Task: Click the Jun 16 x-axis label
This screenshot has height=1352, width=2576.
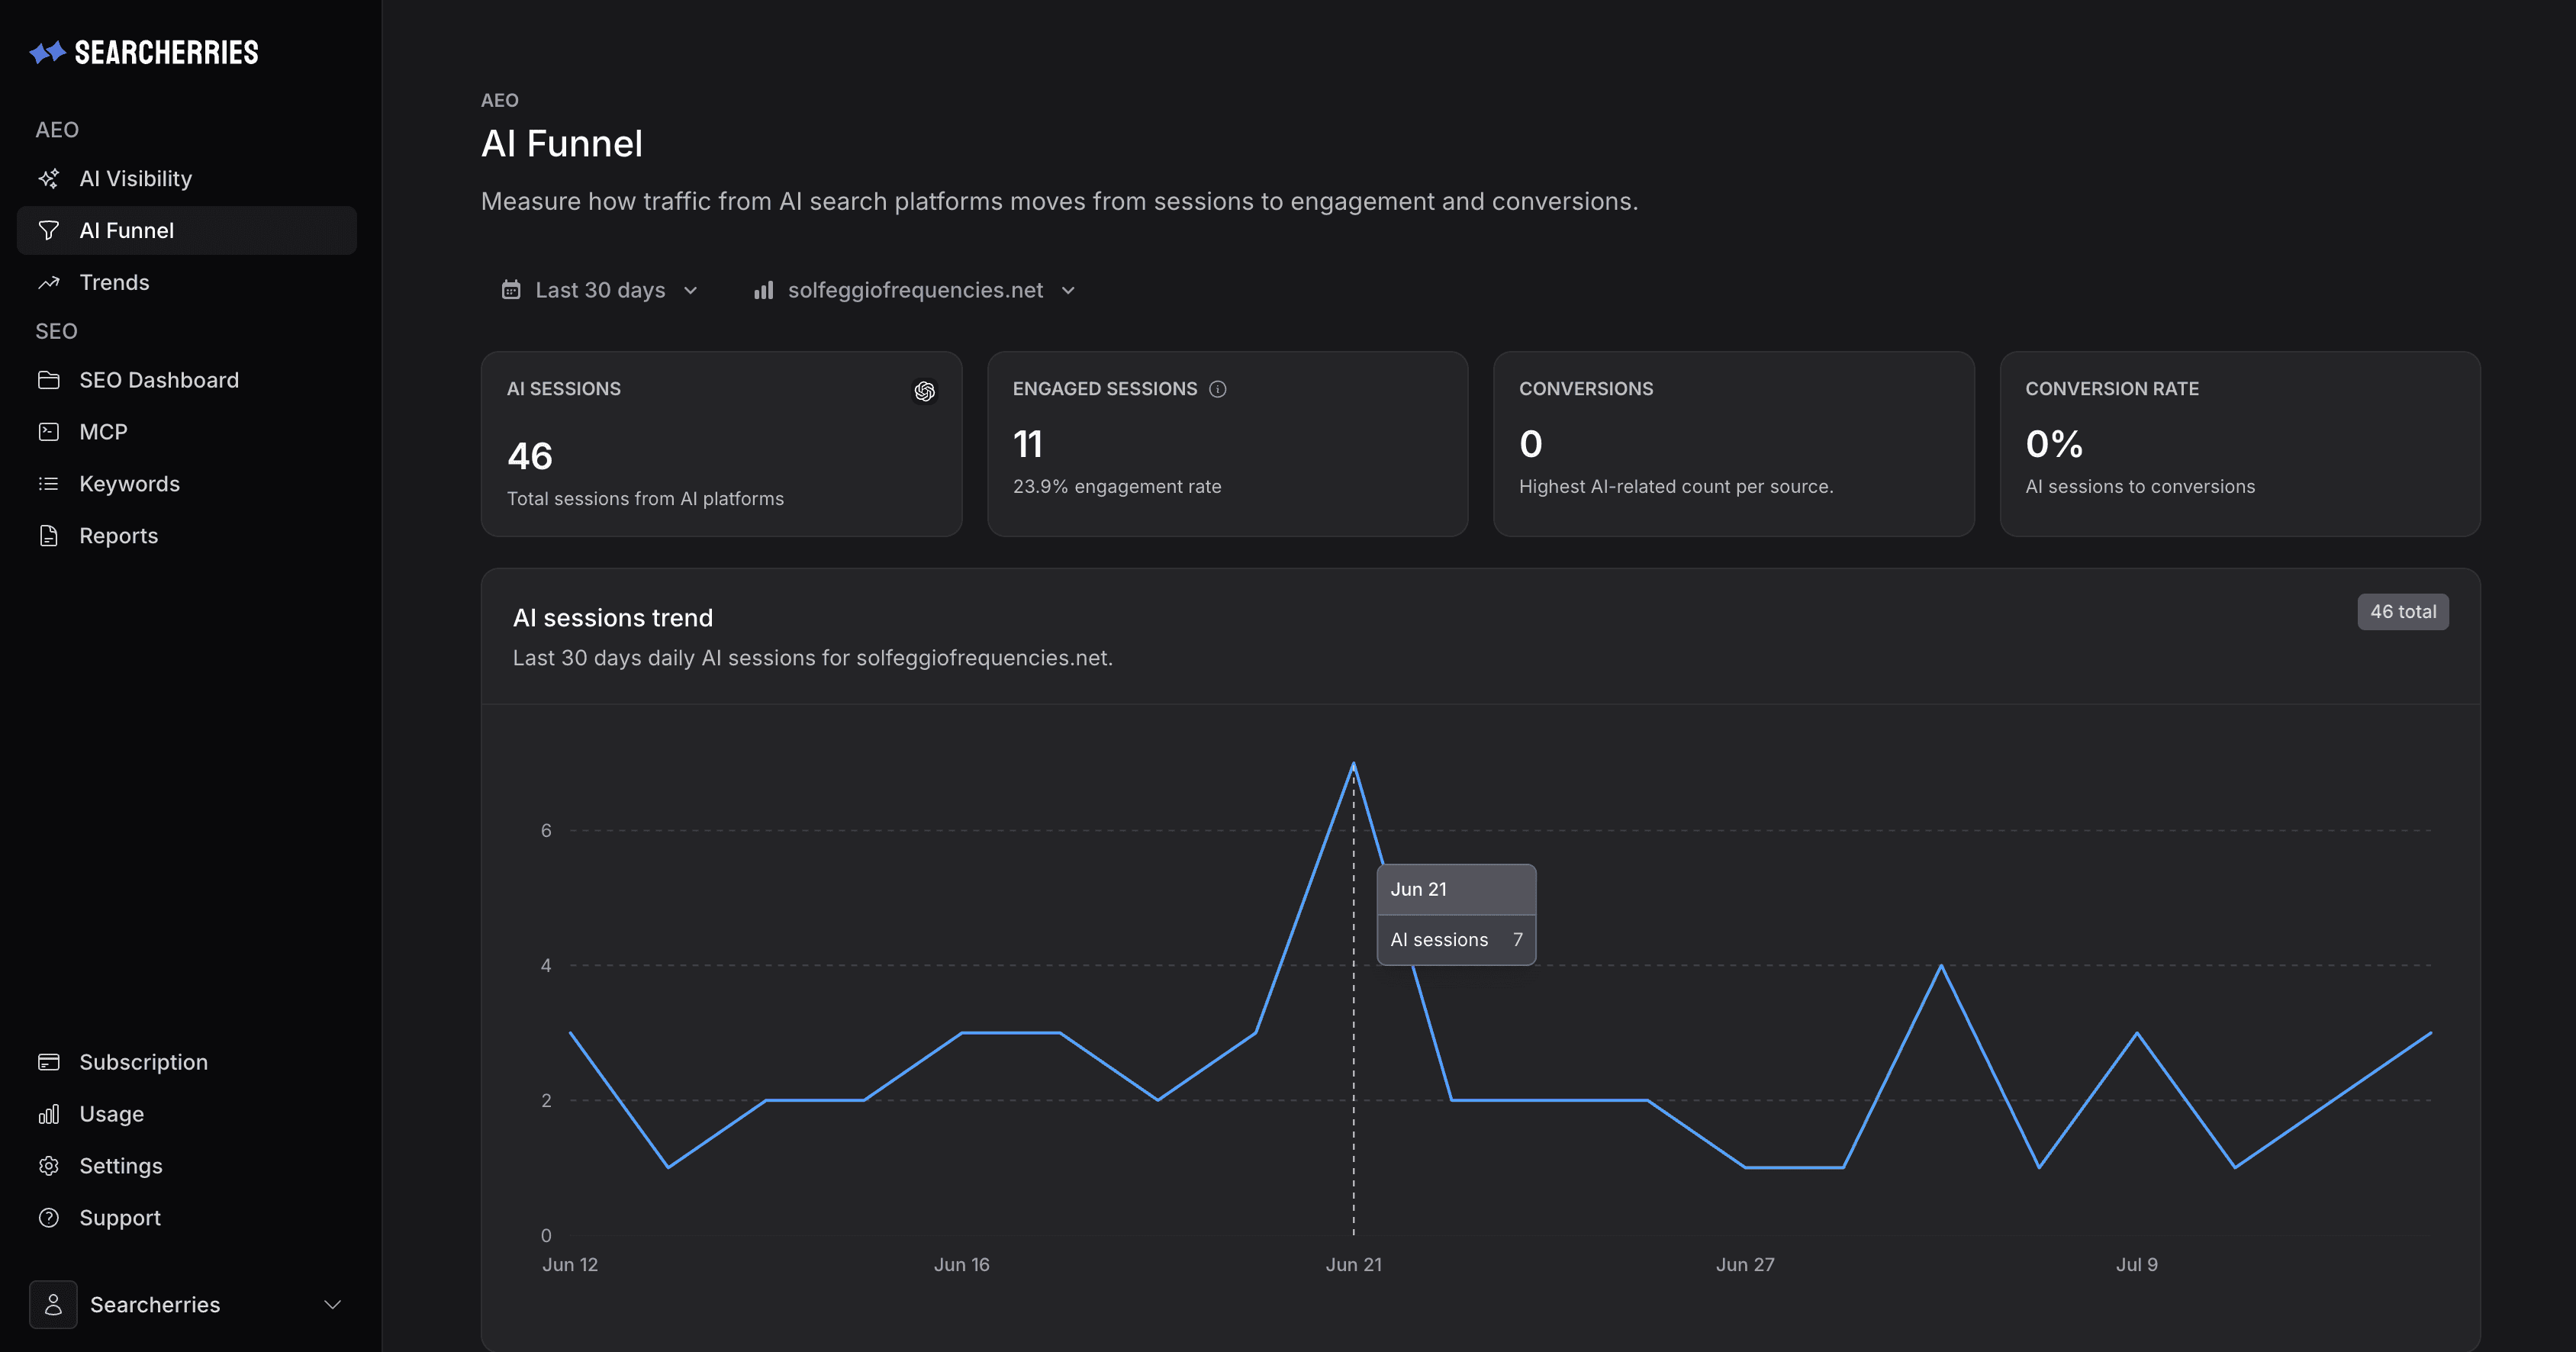Action: click(962, 1265)
